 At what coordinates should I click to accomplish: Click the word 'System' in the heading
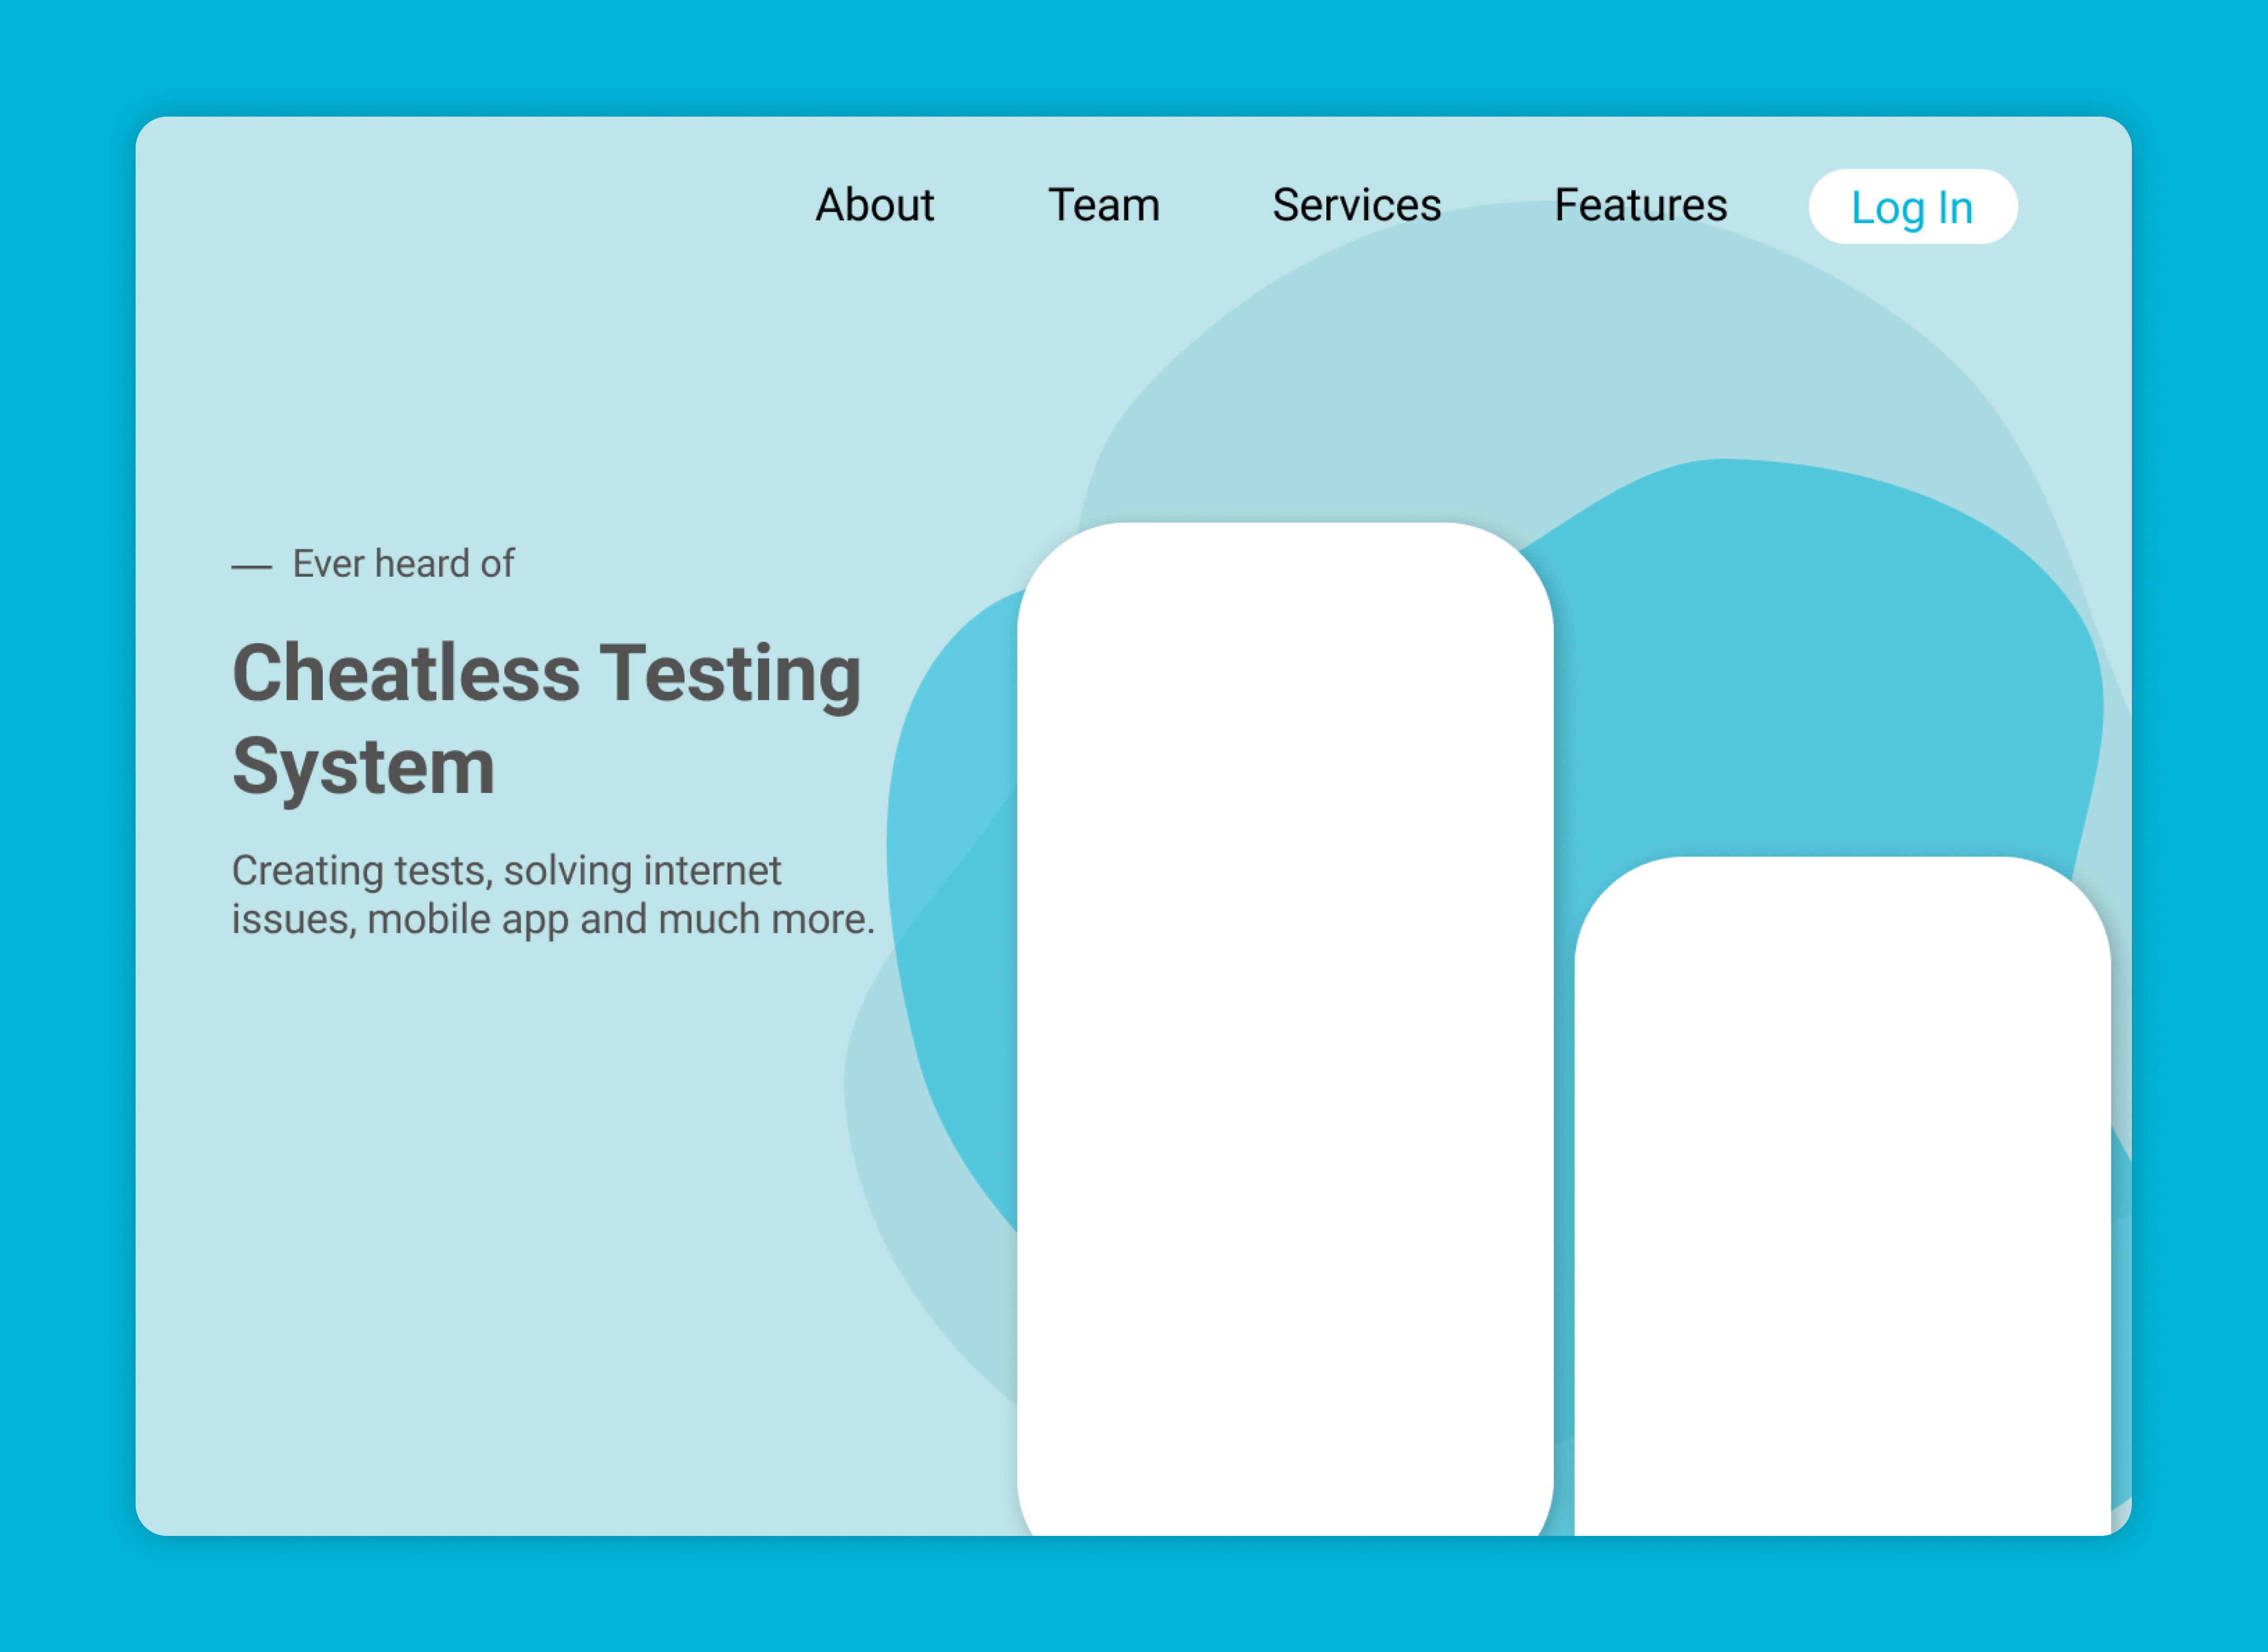pos(363,767)
